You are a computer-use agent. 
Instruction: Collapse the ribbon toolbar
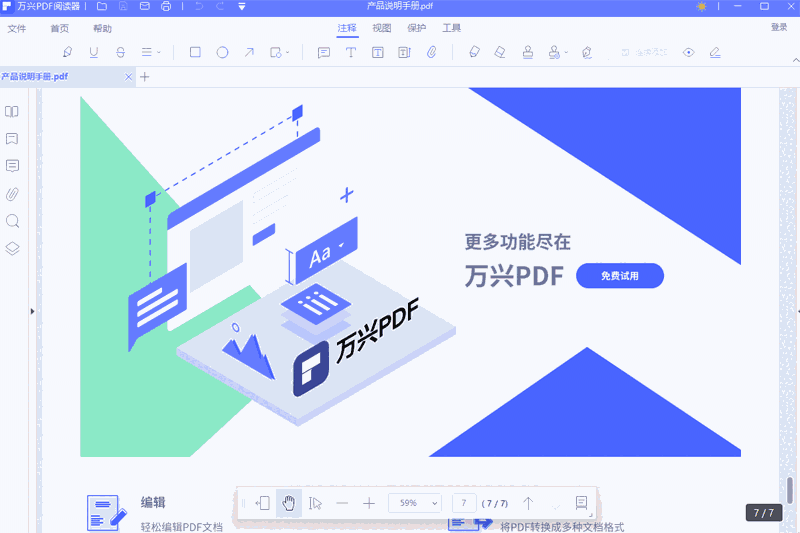point(795,60)
